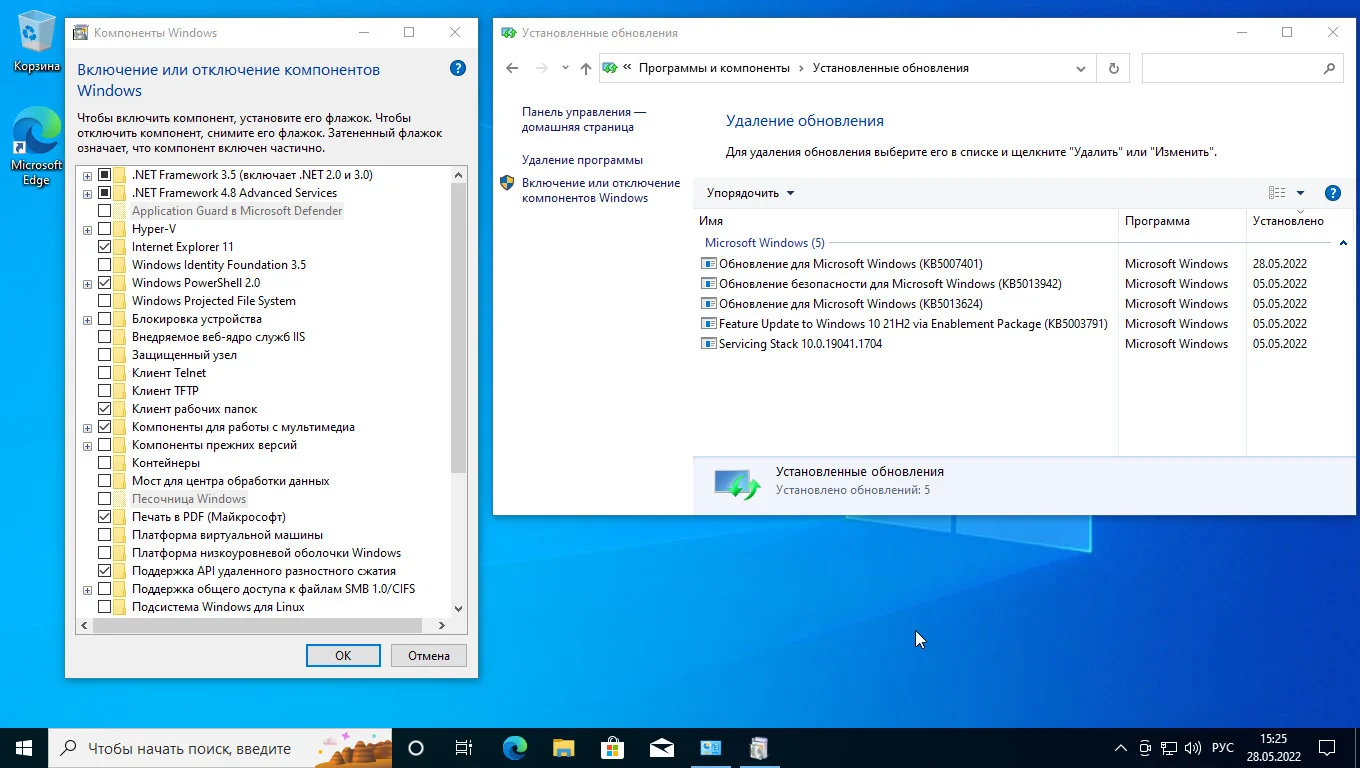
Task: Go up one level in the address bar
Action: [x=586, y=68]
